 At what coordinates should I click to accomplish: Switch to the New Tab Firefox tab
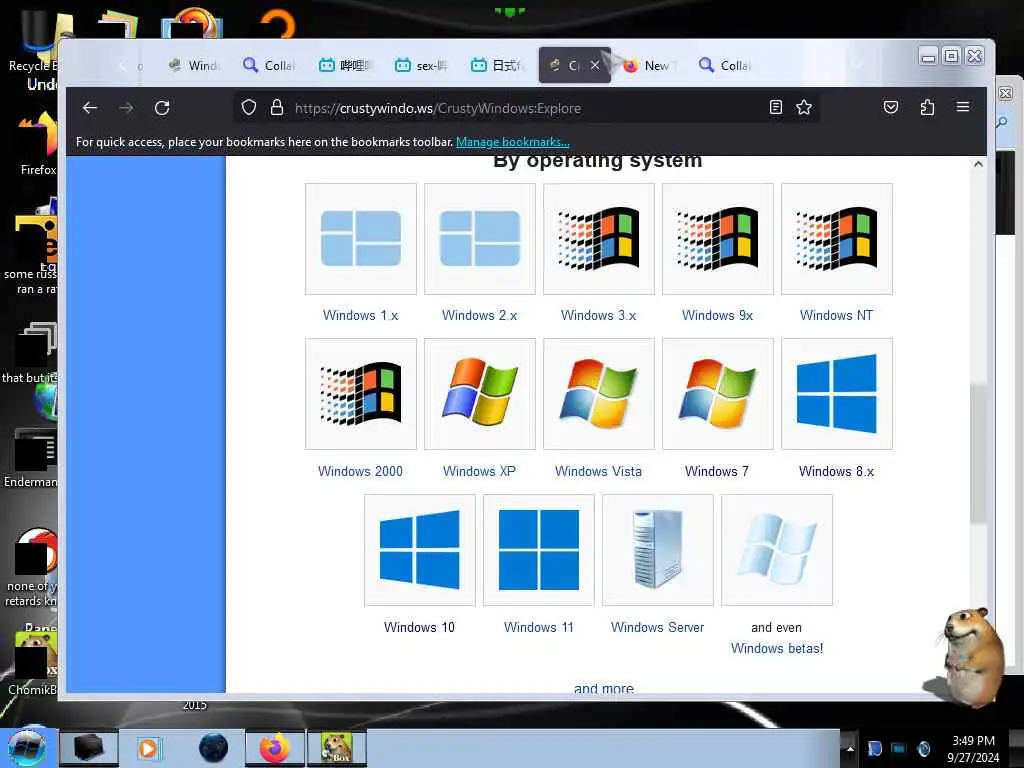(x=648, y=65)
